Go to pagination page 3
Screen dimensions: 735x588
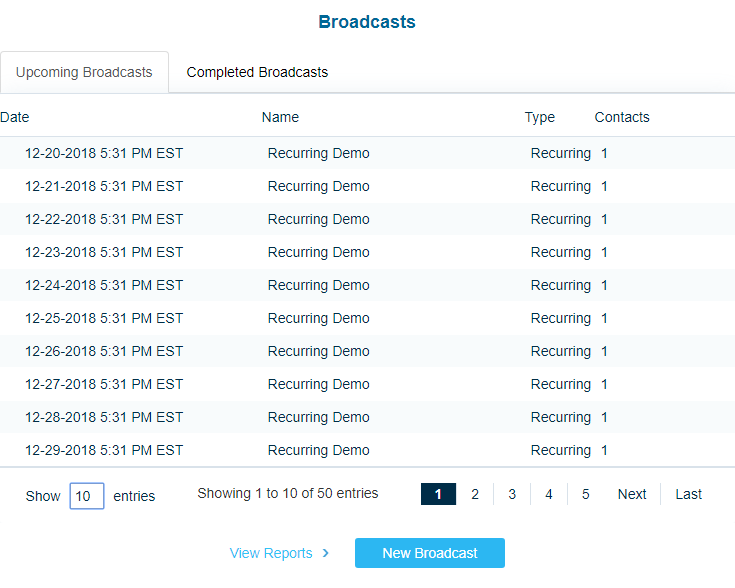(x=512, y=494)
